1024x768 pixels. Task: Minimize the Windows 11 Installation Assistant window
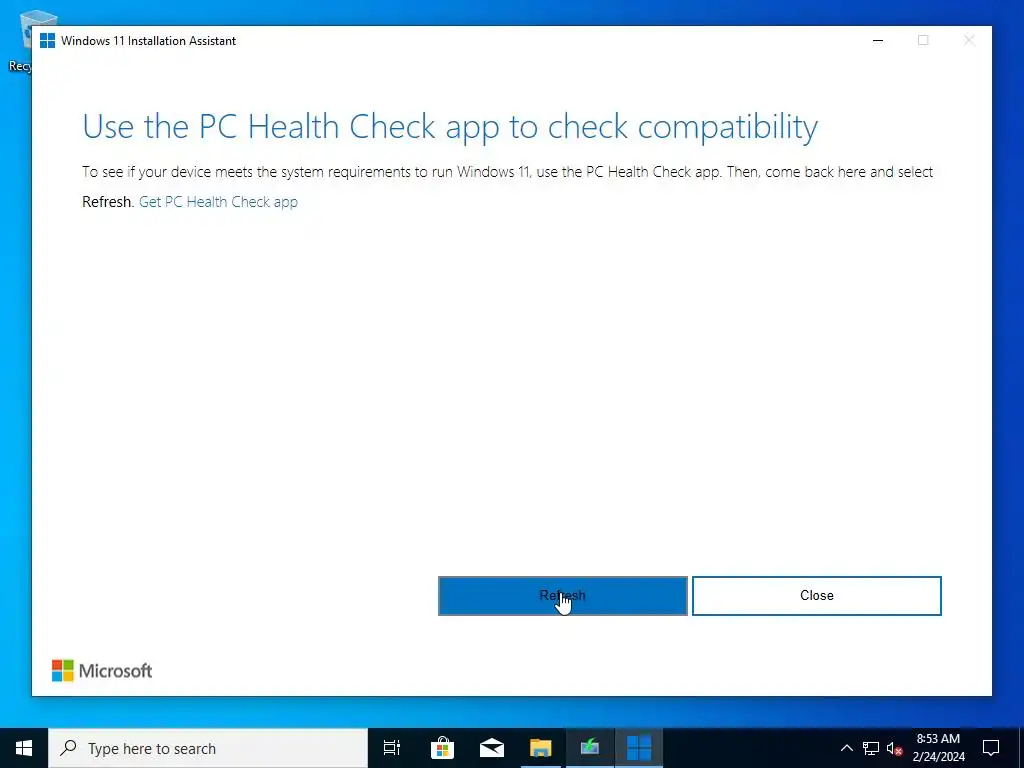[878, 40]
